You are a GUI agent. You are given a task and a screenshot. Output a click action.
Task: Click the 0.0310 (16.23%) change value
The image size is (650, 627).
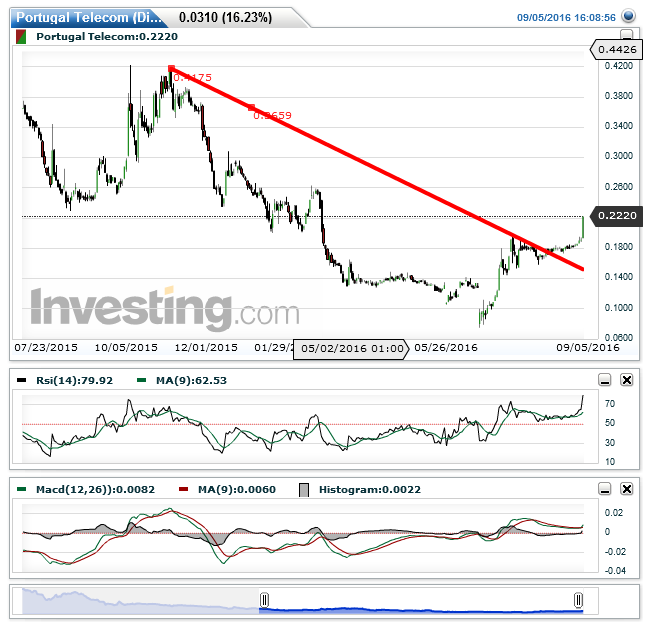(x=226, y=17)
